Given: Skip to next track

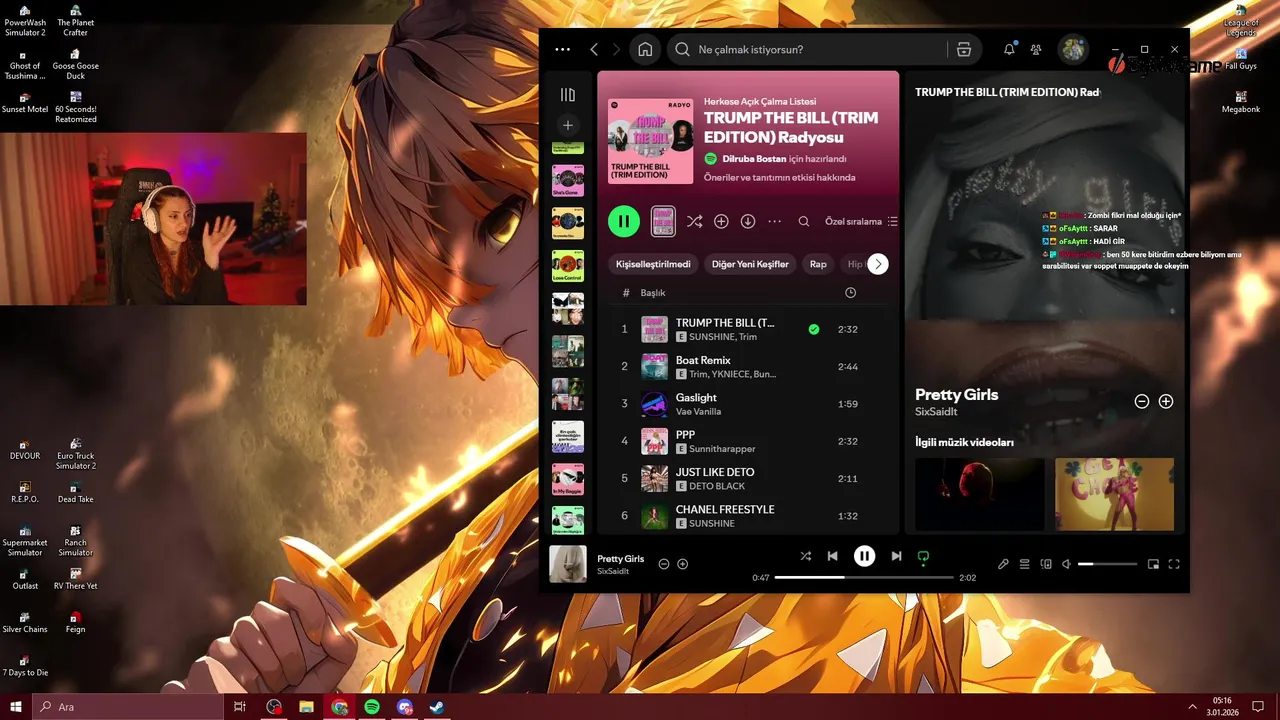Looking at the screenshot, I should click(896, 556).
